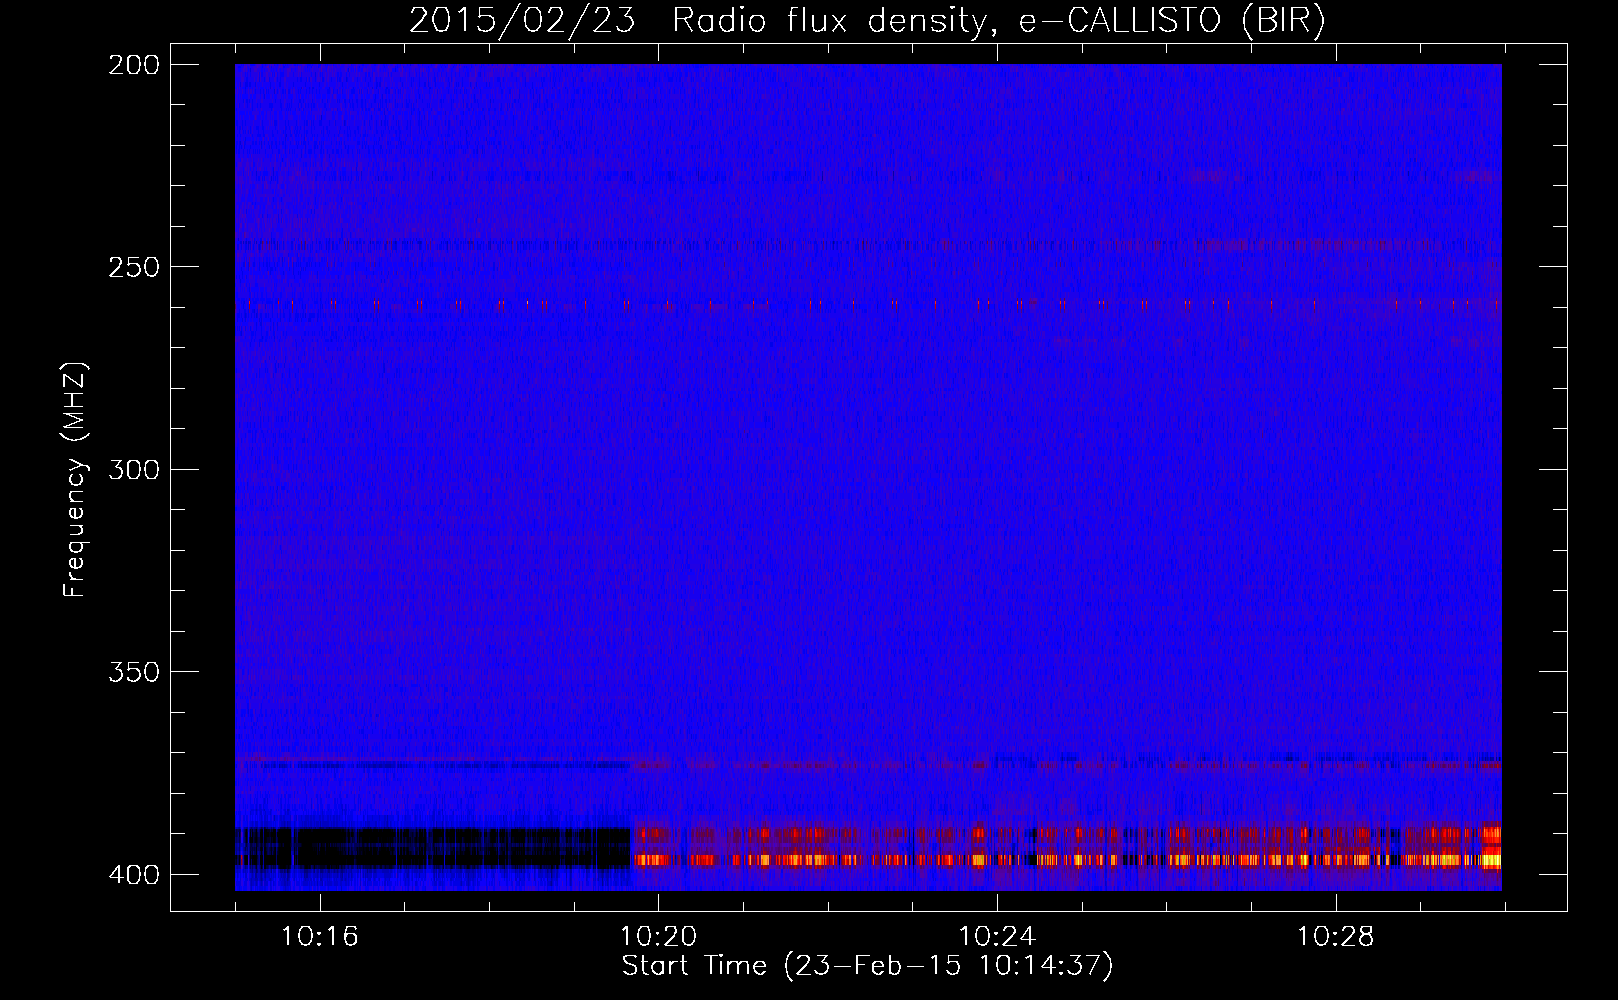The height and width of the screenshot is (1000, 1618).
Task: Click the plot title "2015/02/23 Radio flux density, e-CALLISTO (BIR)"
Action: [867, 21]
